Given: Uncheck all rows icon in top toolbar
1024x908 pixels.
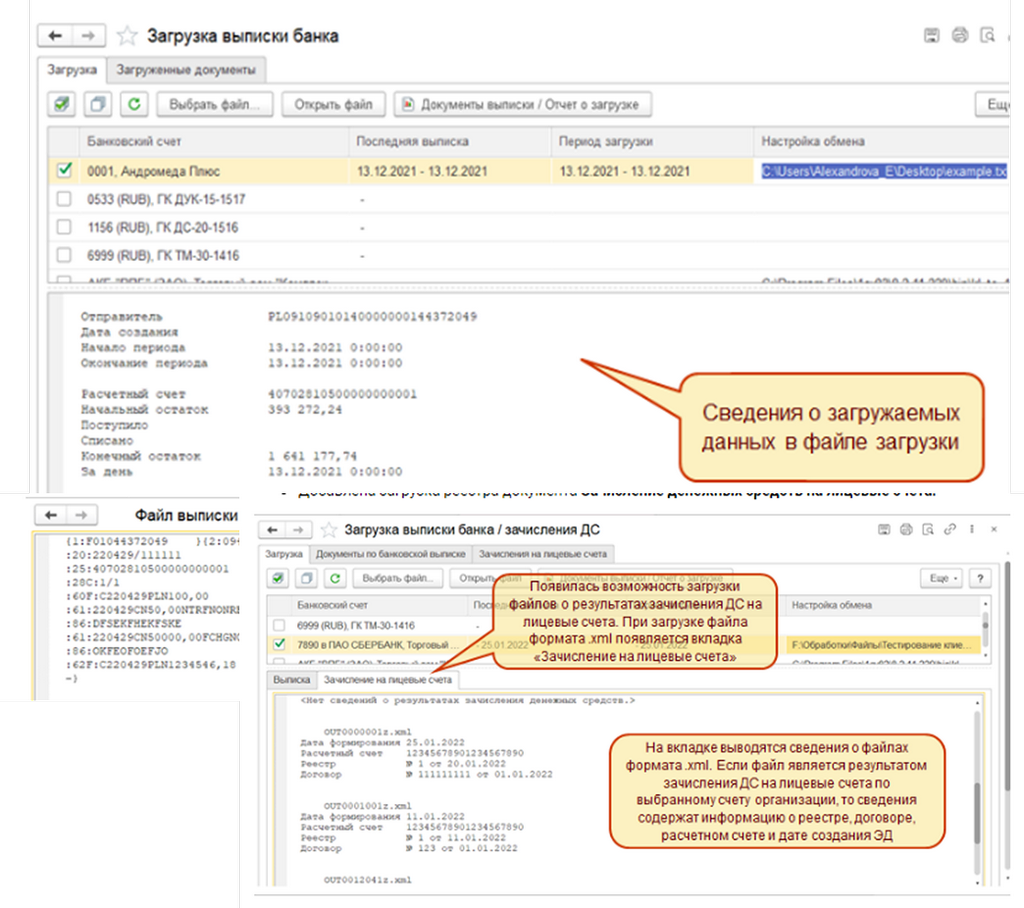Looking at the screenshot, I should (98, 105).
